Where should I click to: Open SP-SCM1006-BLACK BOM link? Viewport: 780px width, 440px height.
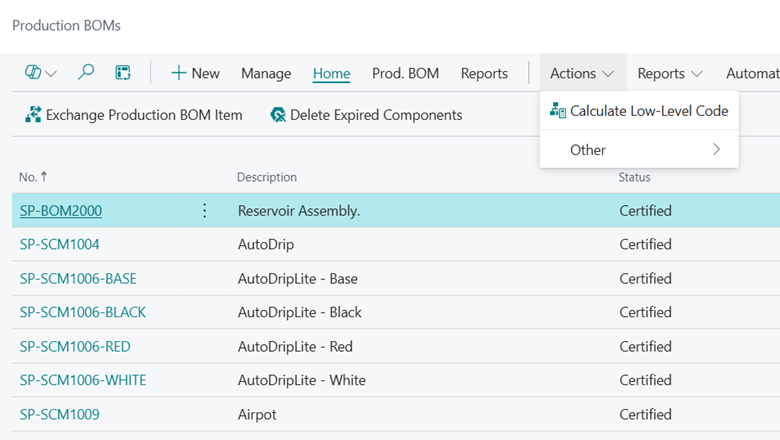[83, 312]
